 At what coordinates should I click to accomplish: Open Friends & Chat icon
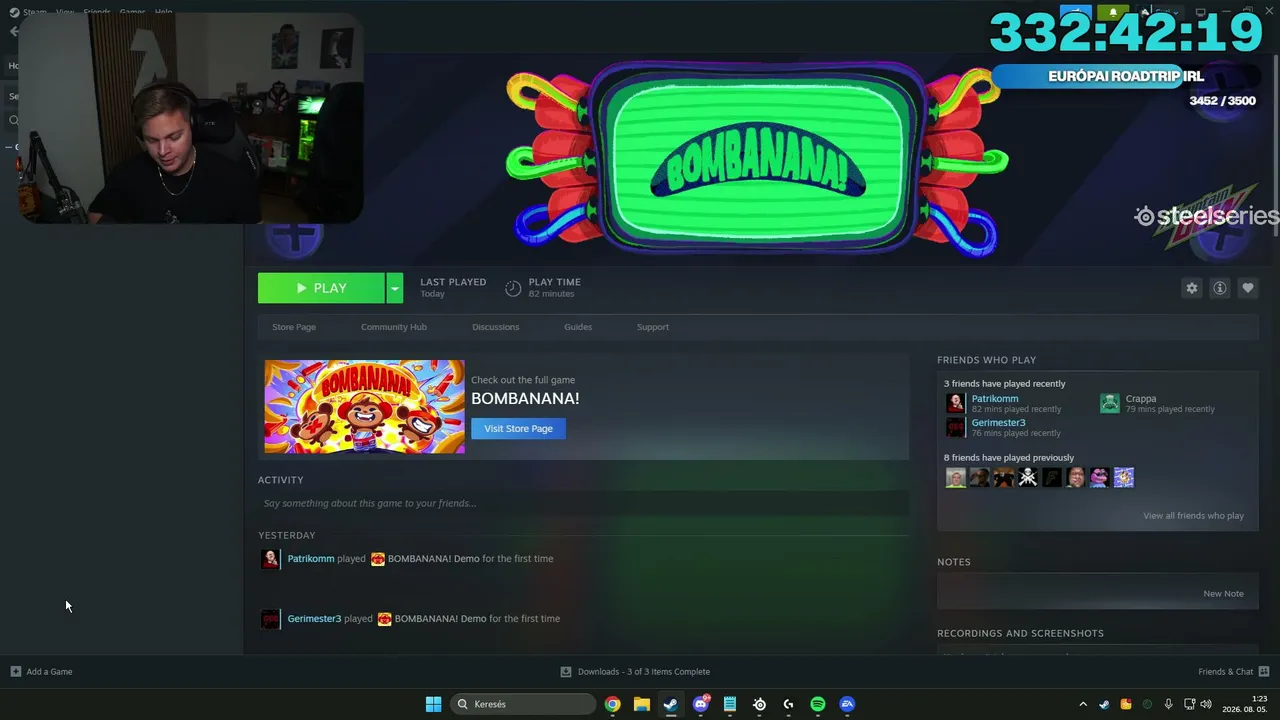coord(1264,672)
